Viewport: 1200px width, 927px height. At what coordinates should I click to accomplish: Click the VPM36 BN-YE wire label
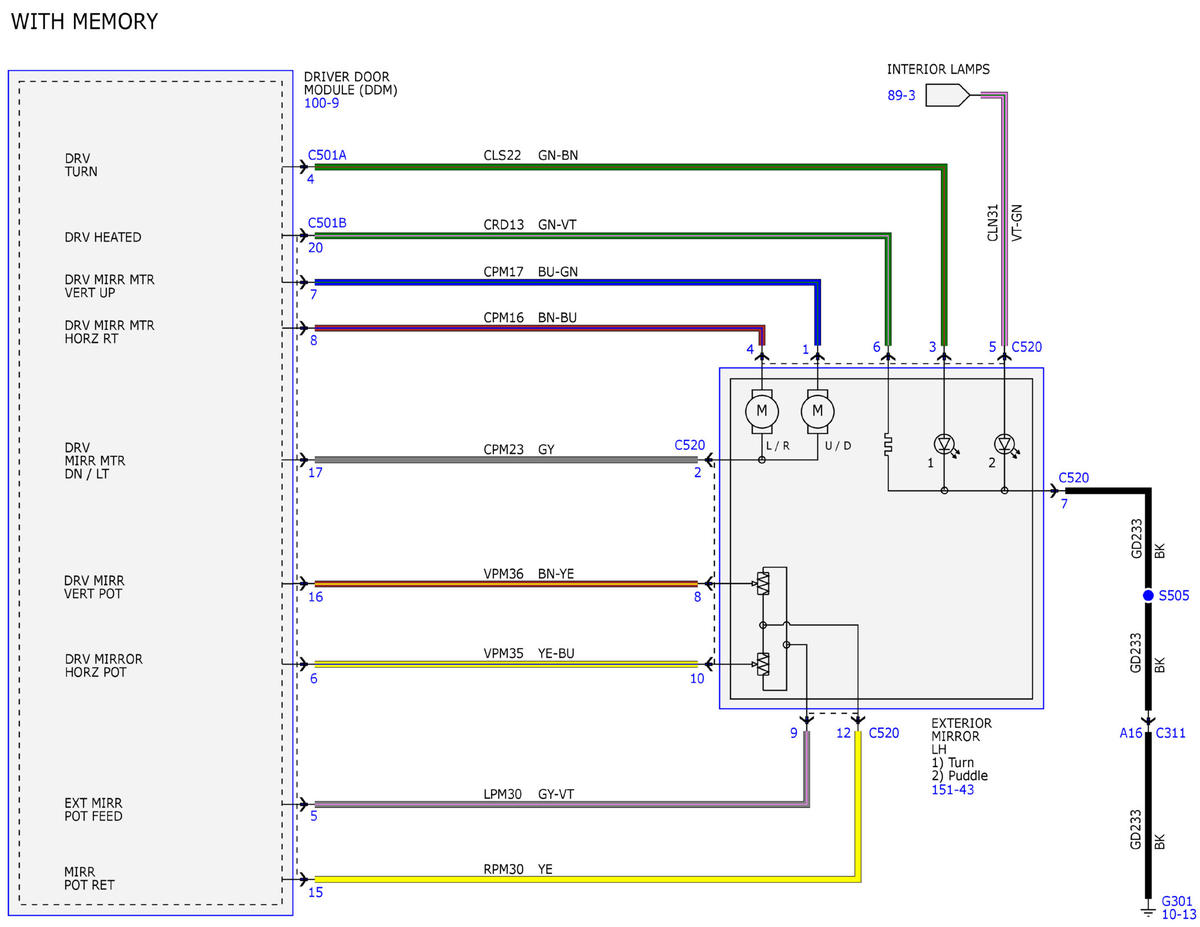pyautogui.click(x=529, y=573)
